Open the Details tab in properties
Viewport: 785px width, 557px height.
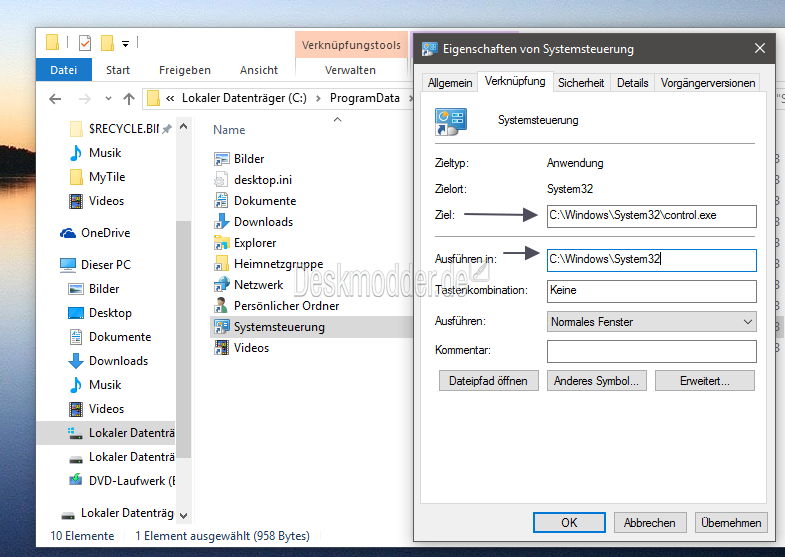click(x=632, y=83)
